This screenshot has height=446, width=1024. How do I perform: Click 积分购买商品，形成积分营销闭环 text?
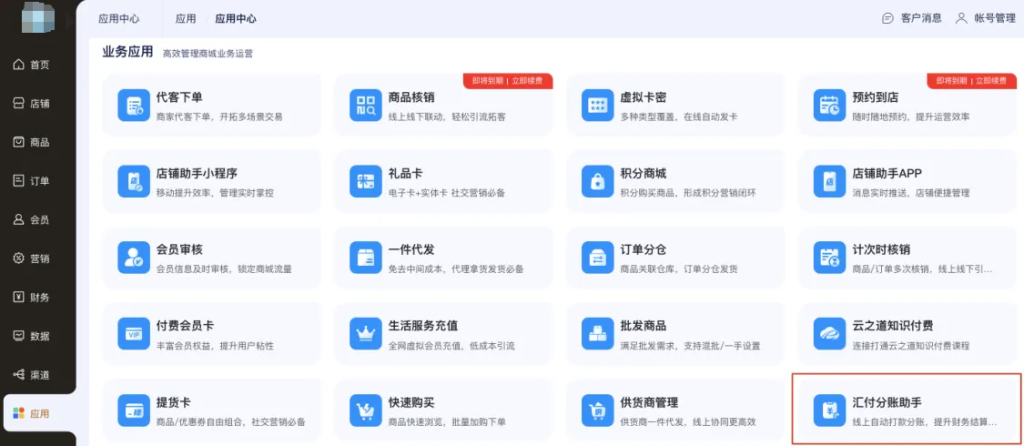point(688,193)
